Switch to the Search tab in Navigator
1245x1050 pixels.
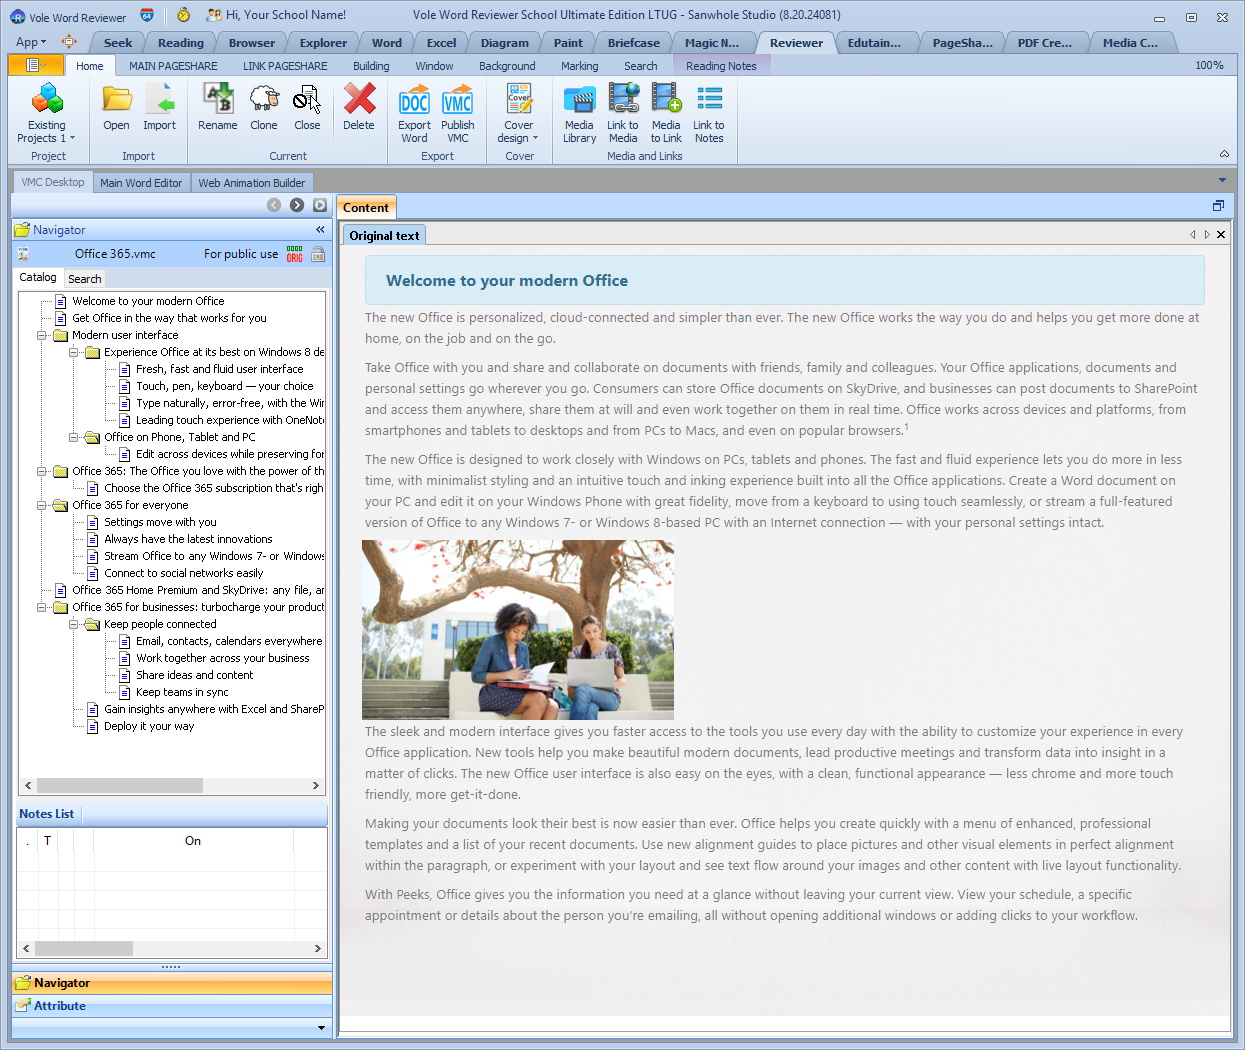(84, 279)
